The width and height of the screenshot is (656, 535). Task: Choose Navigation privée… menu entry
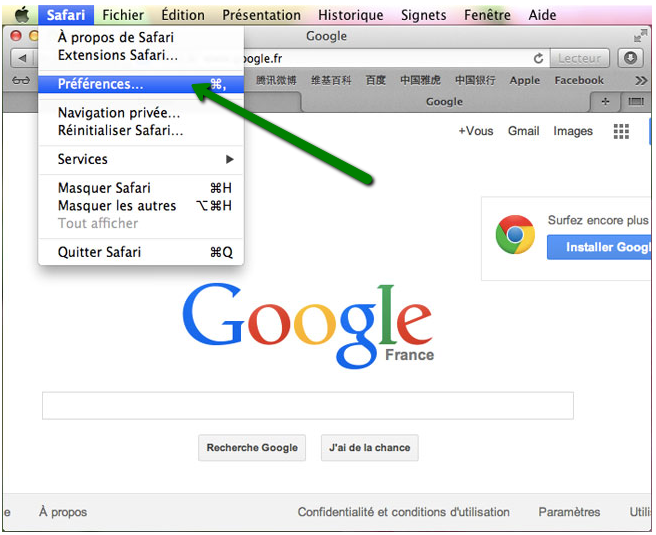pyautogui.click(x=119, y=113)
